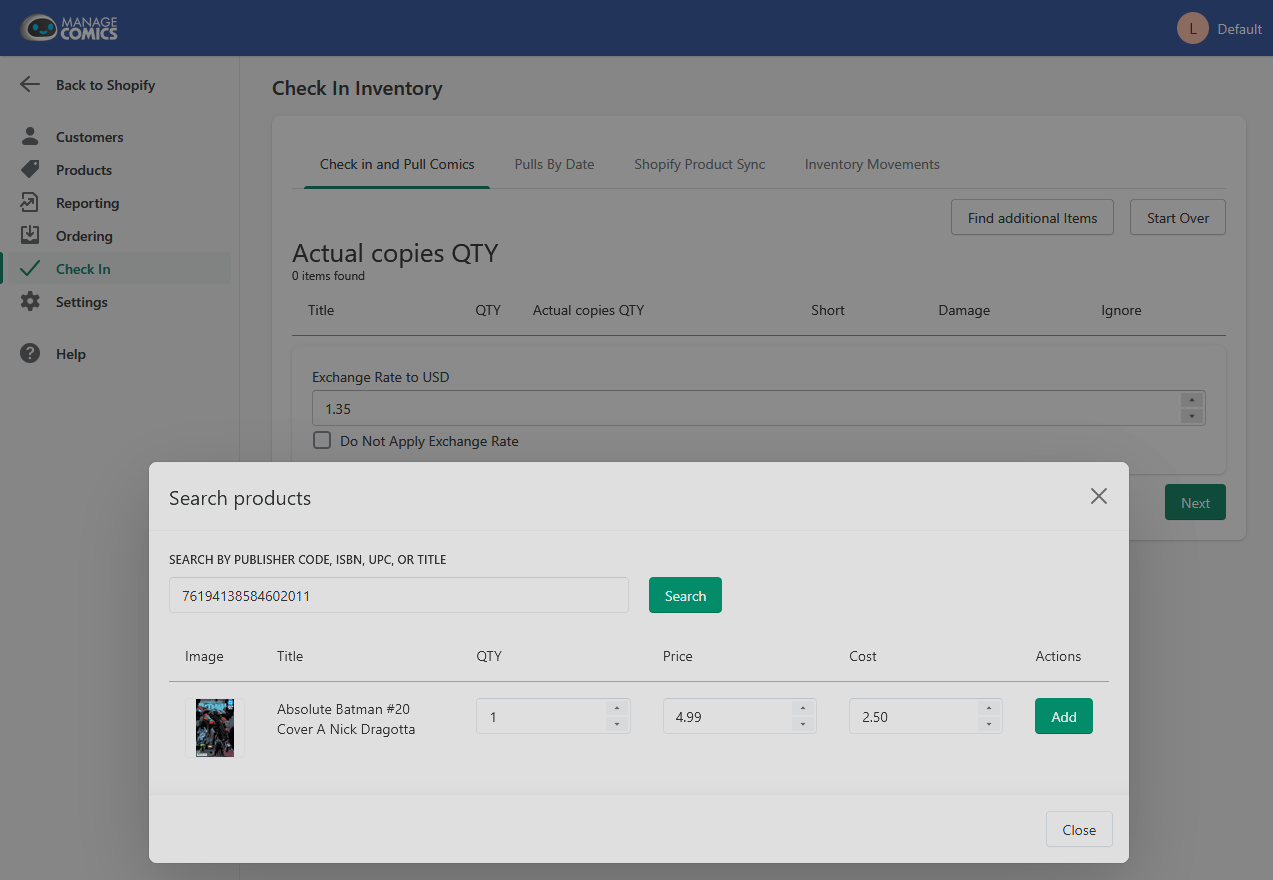Screen dimensions: 1273x880
Task: Click the Settings gear icon
Action: click(x=30, y=302)
